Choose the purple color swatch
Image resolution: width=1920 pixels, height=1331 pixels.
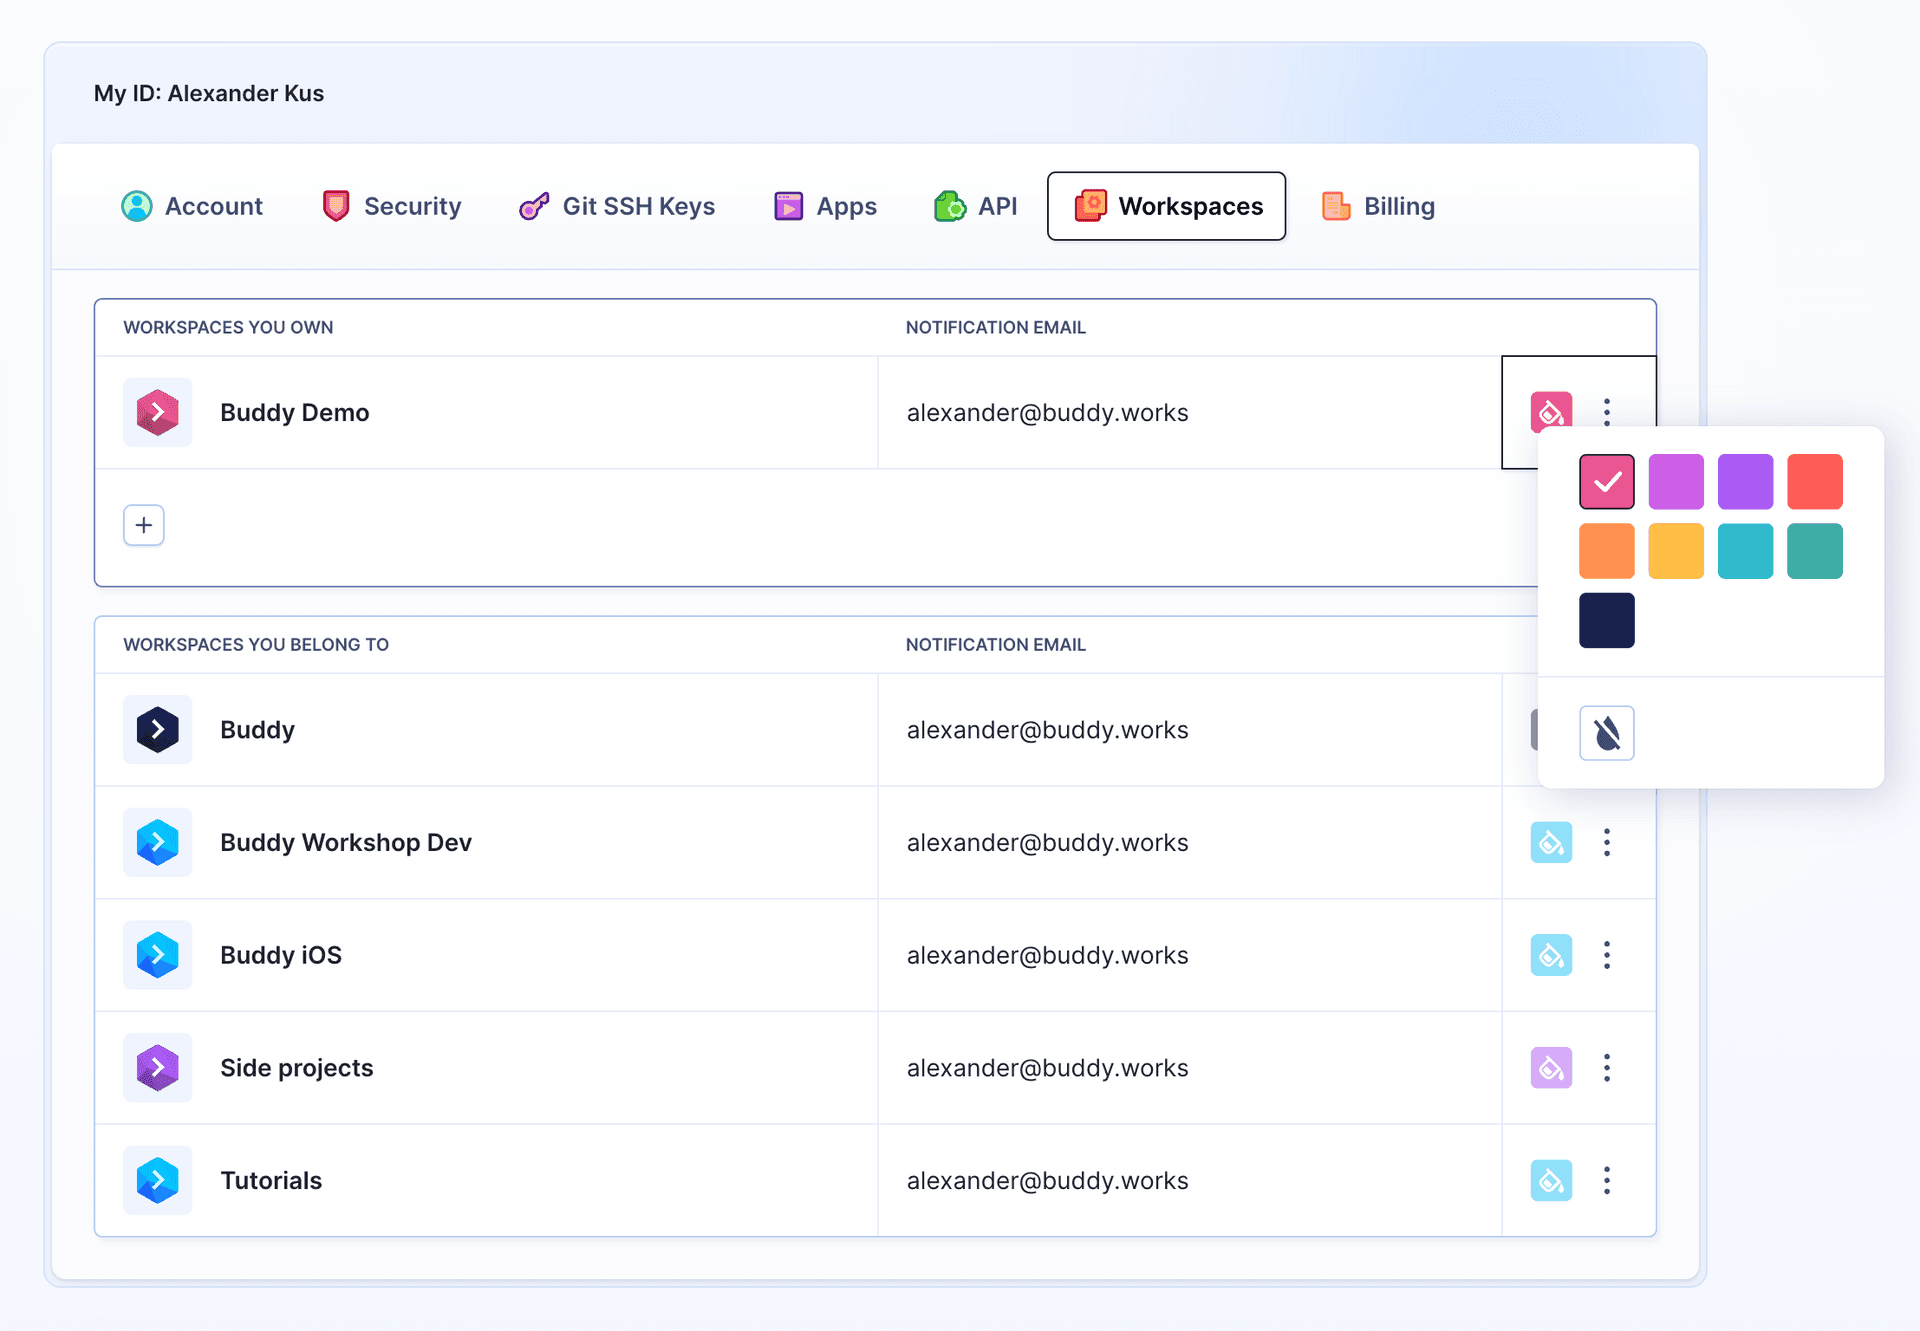[x=1745, y=482]
